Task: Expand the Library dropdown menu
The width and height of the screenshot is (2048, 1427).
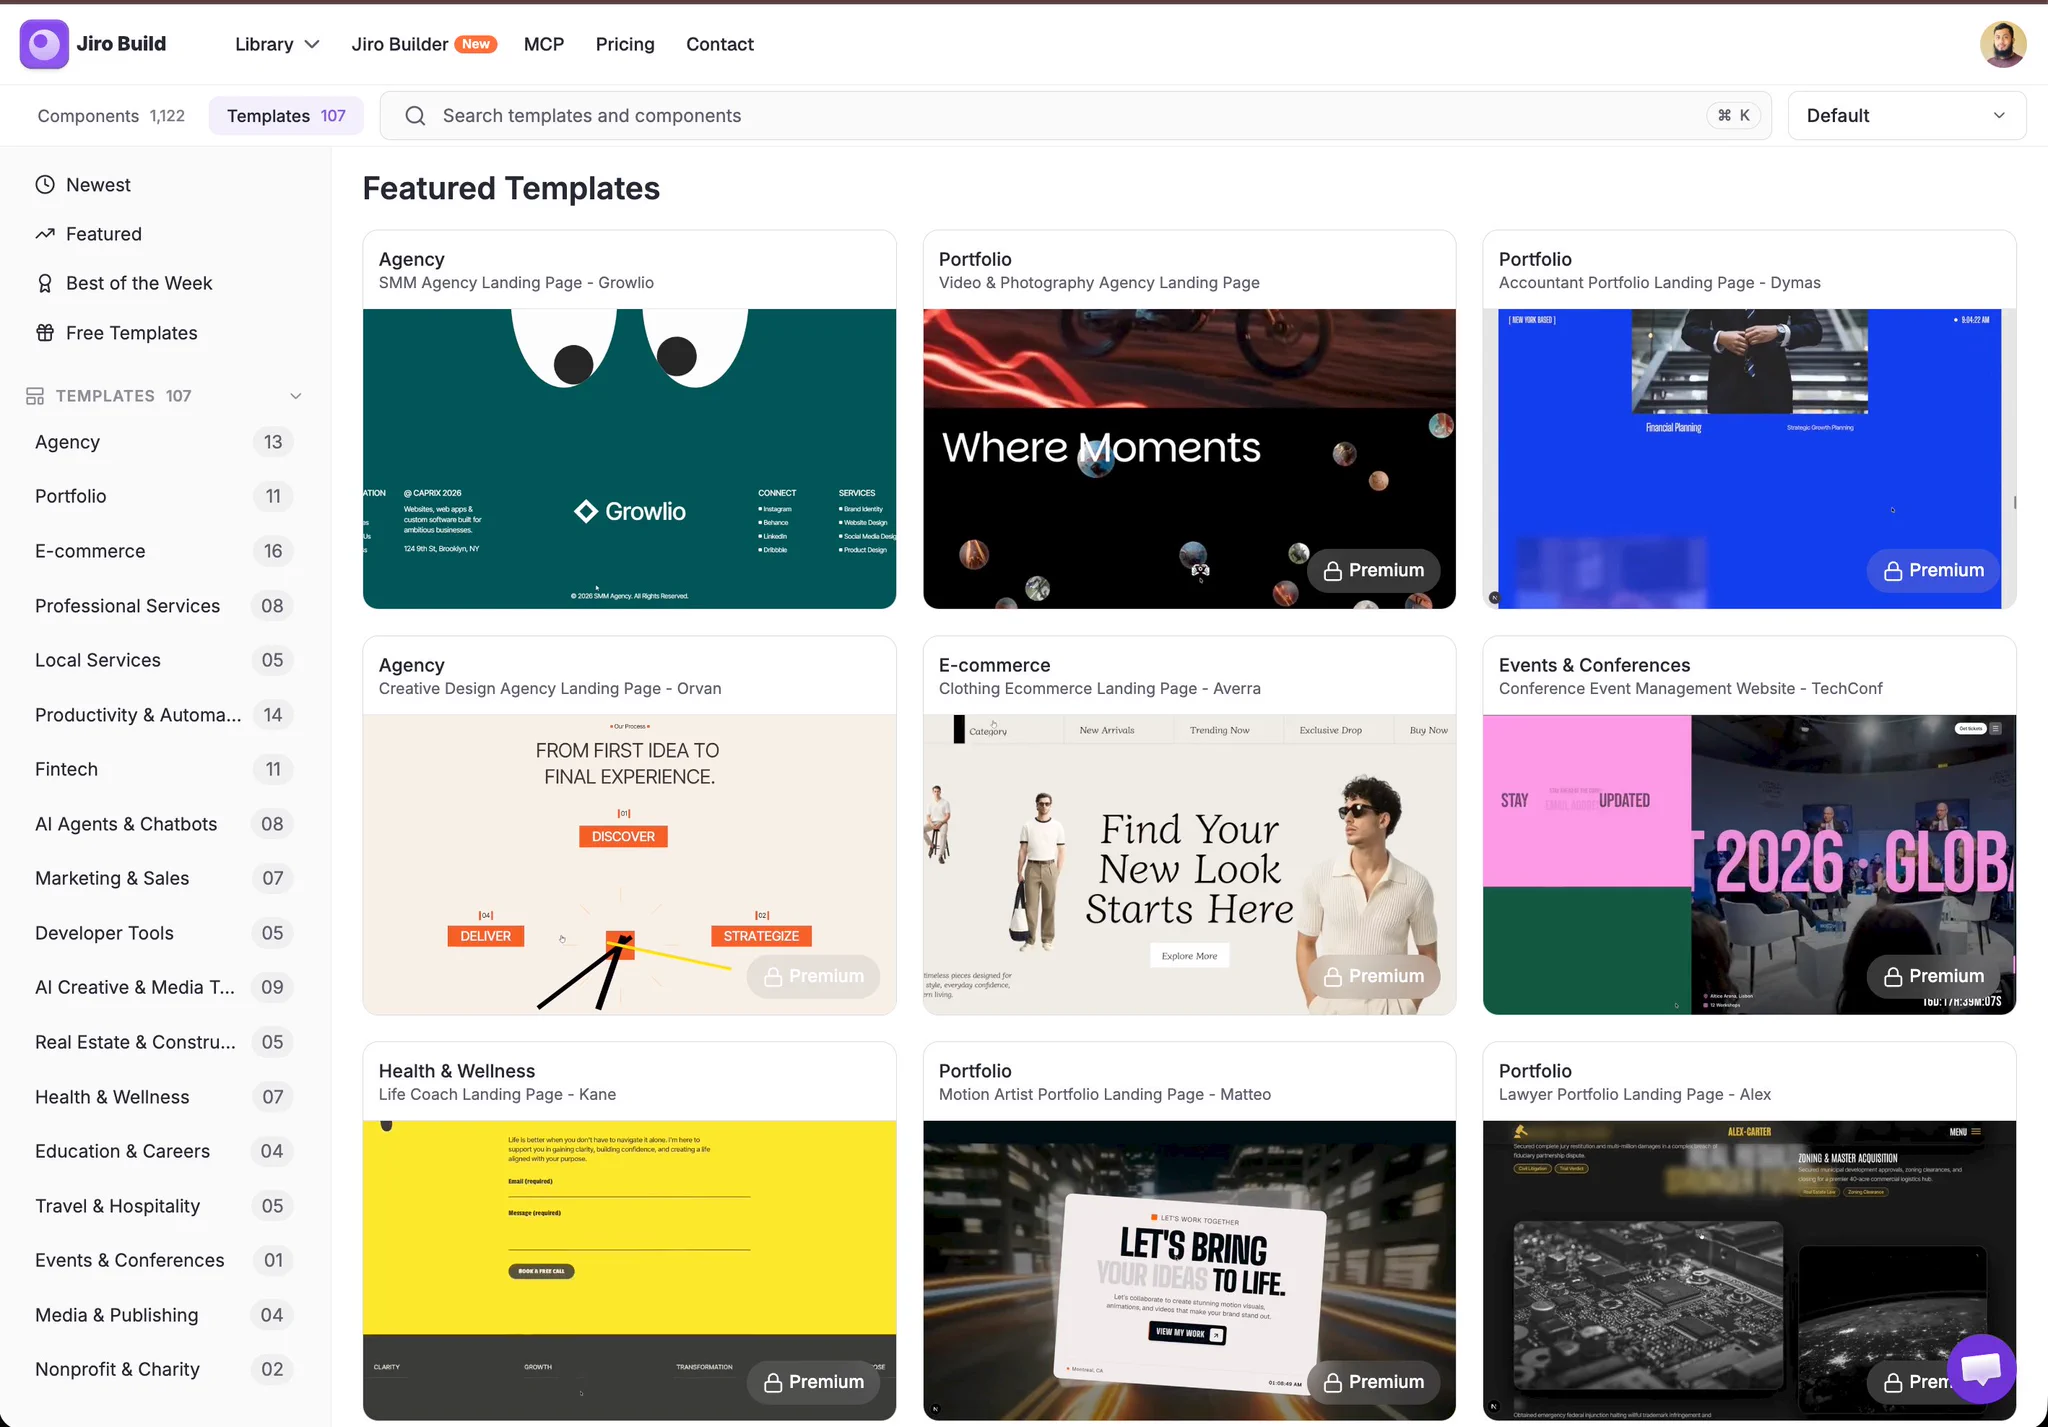Action: coord(277,44)
